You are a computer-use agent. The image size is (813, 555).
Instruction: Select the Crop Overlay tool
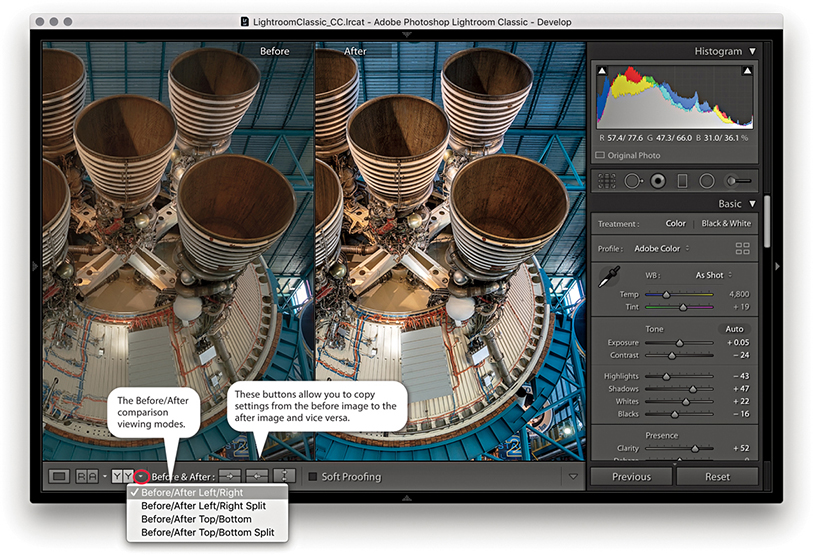point(606,181)
